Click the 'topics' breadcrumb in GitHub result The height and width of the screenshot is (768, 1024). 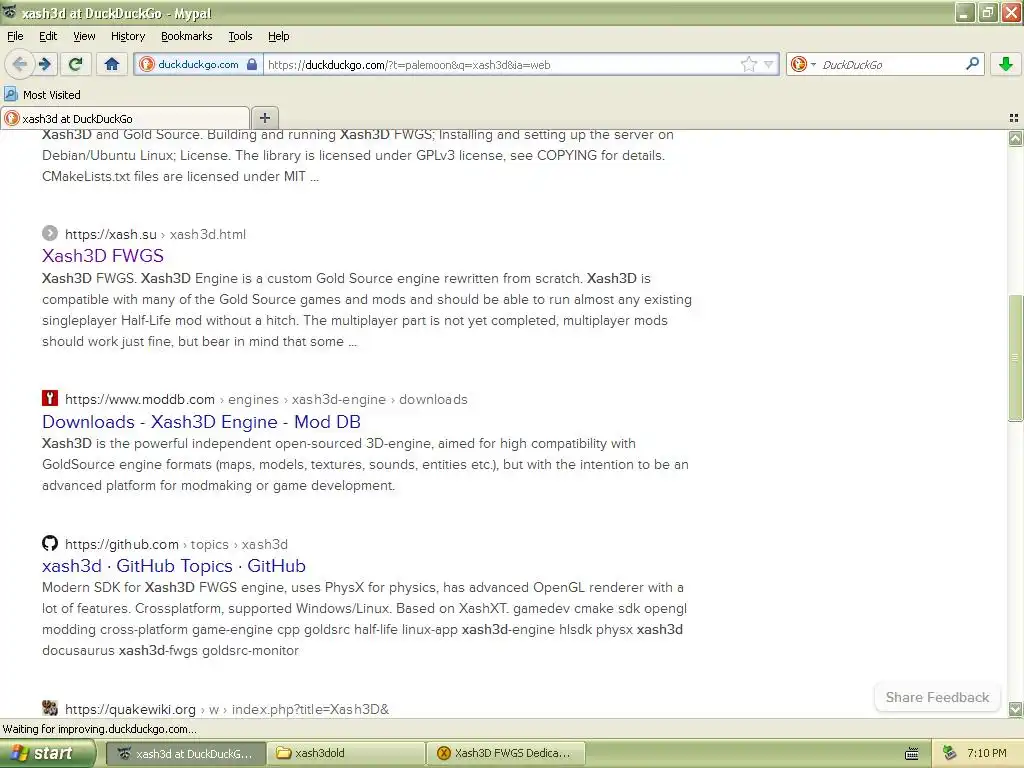pos(210,544)
